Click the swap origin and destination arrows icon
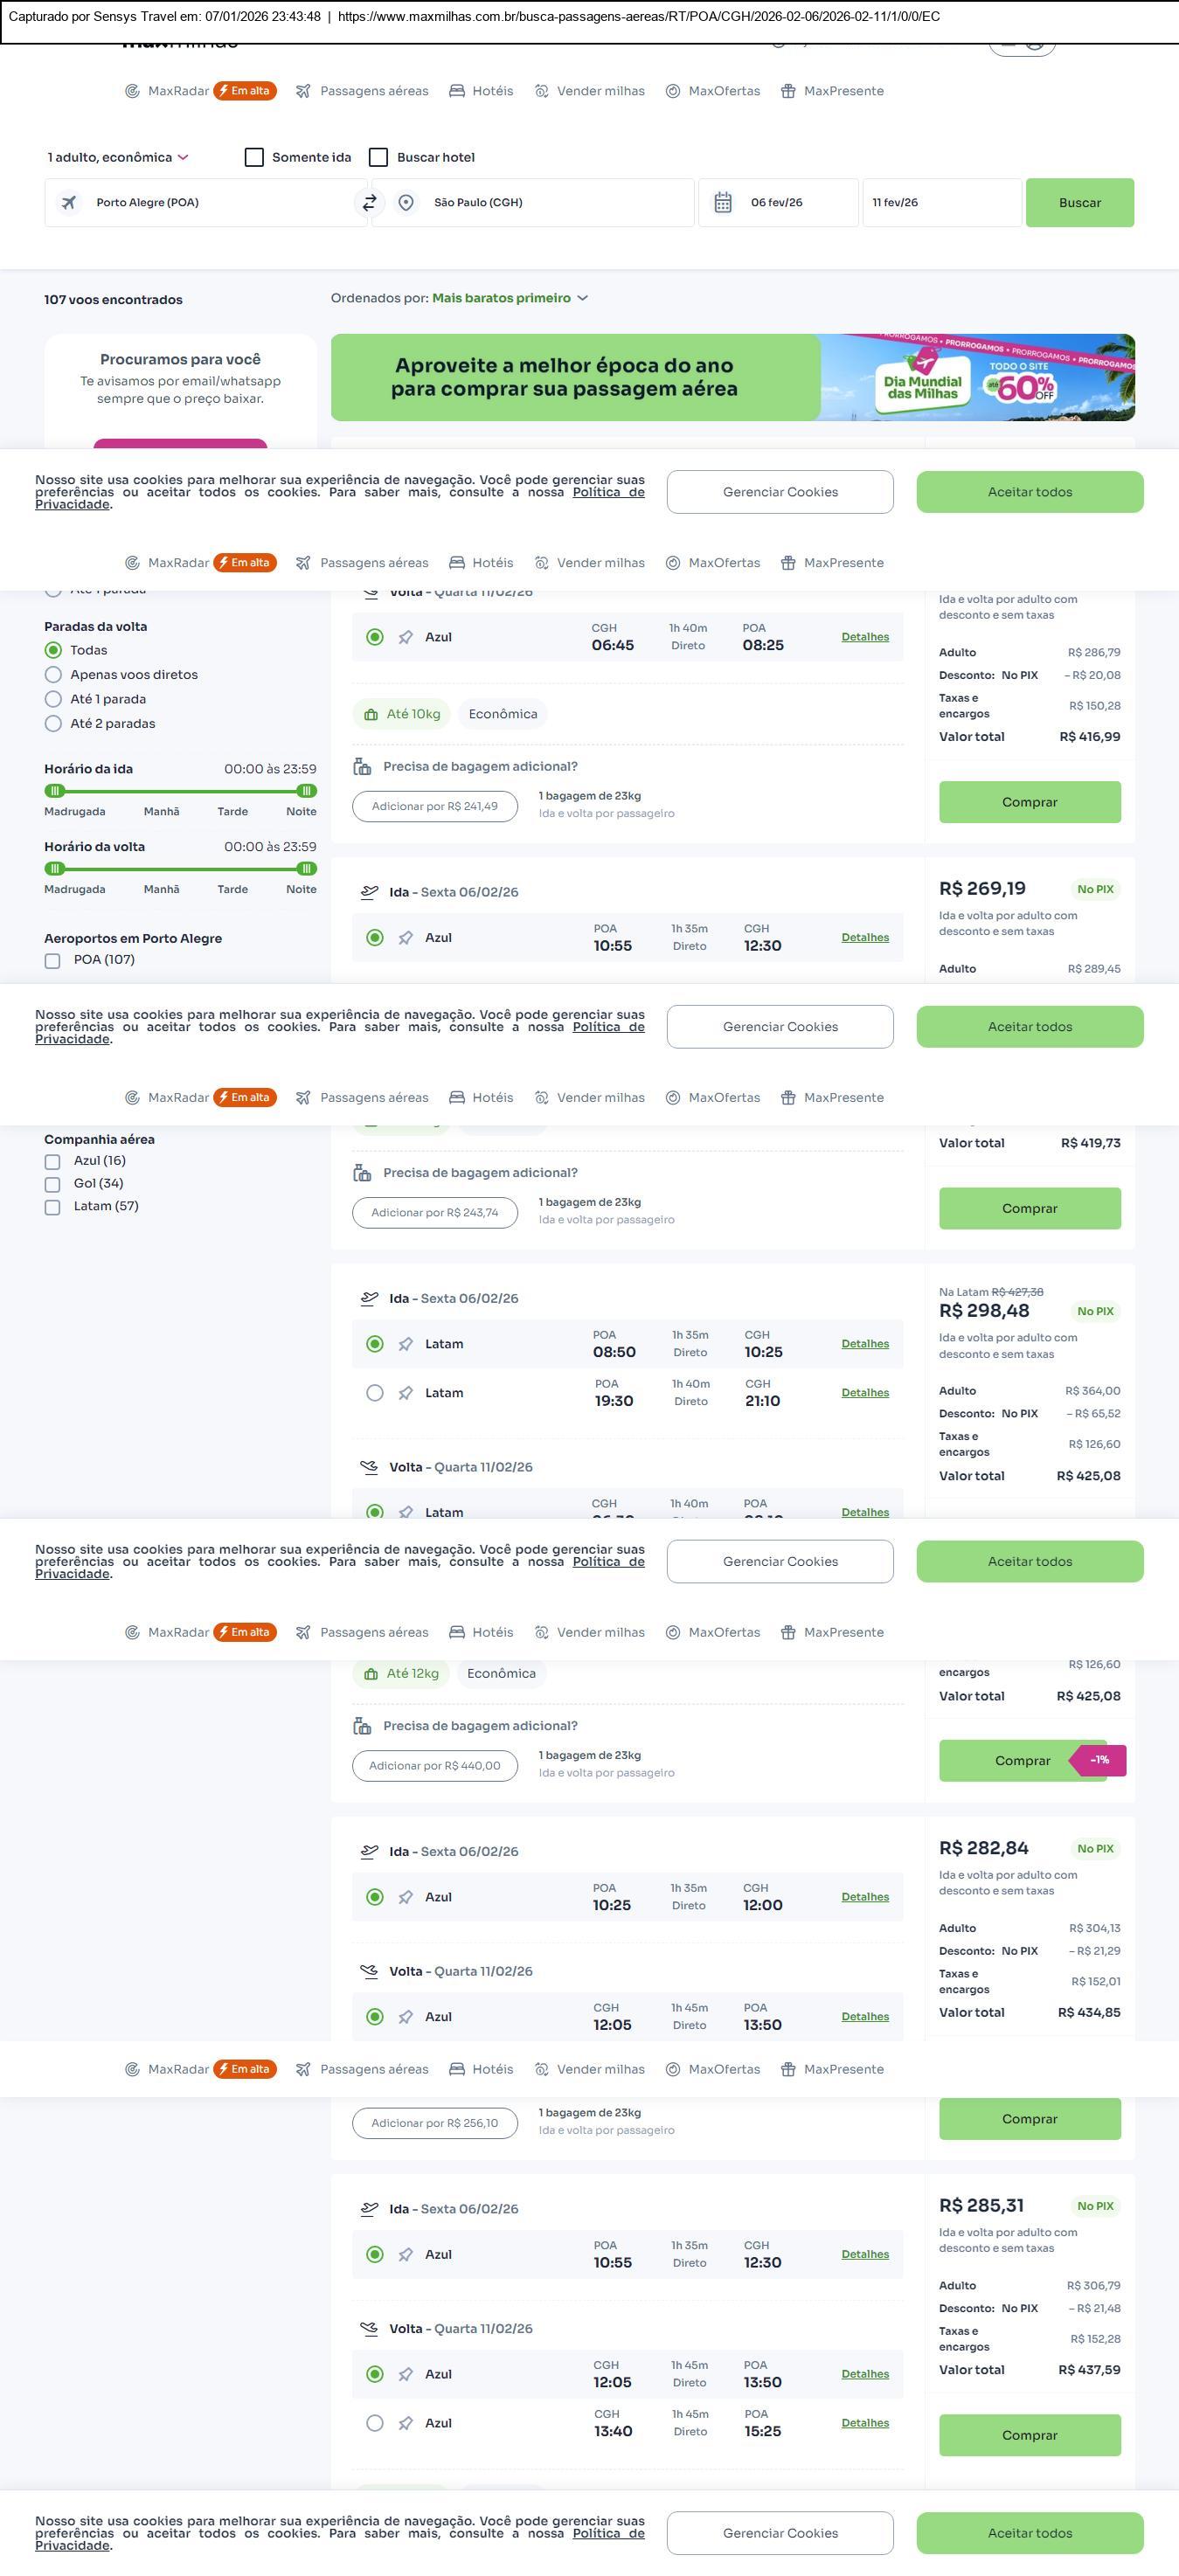 tap(369, 203)
